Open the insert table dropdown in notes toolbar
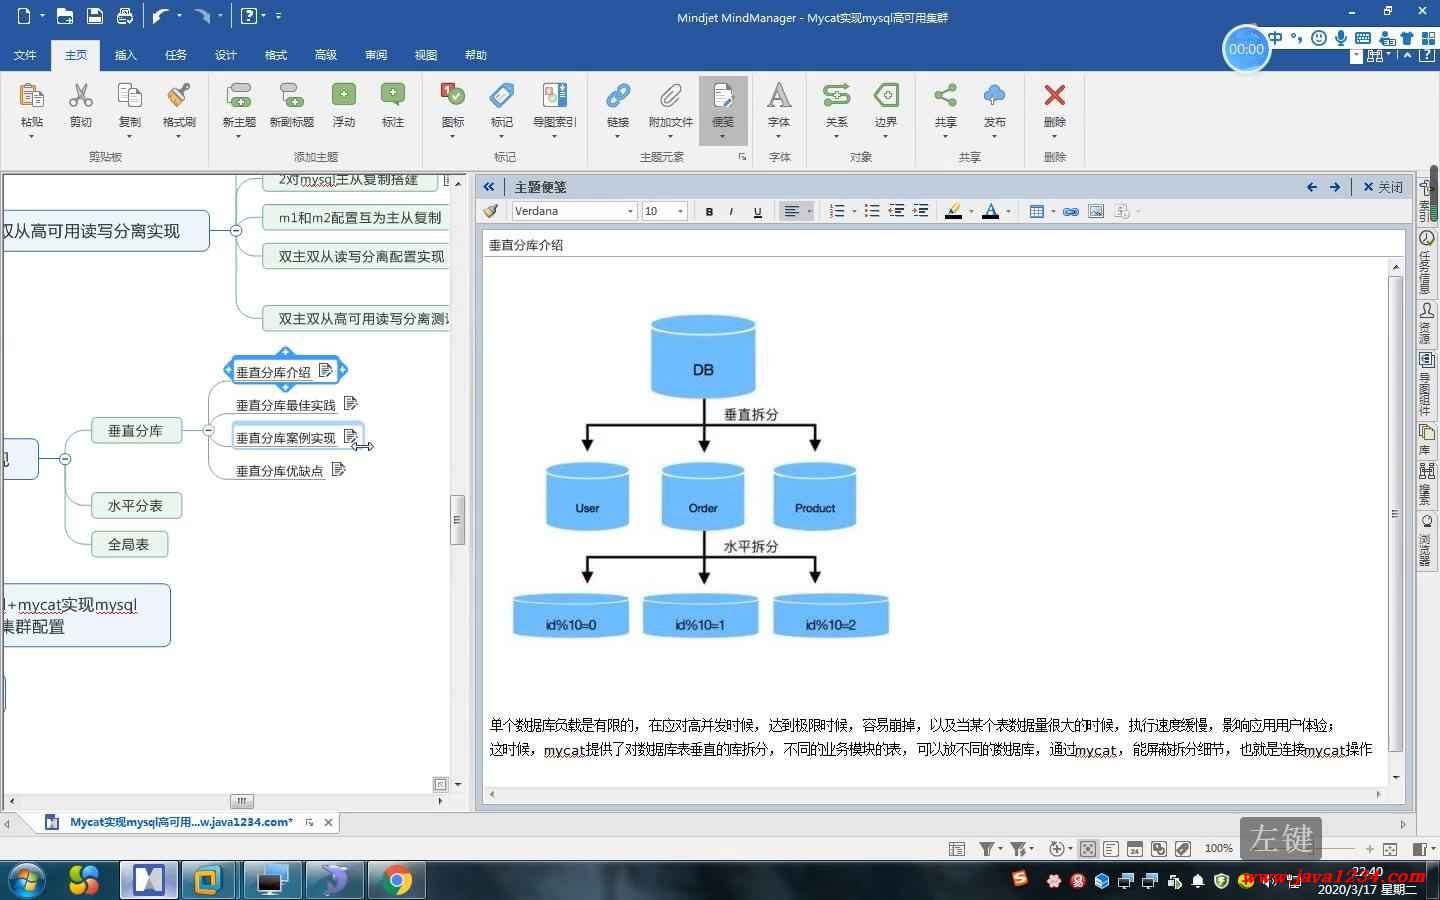 (x=1053, y=211)
